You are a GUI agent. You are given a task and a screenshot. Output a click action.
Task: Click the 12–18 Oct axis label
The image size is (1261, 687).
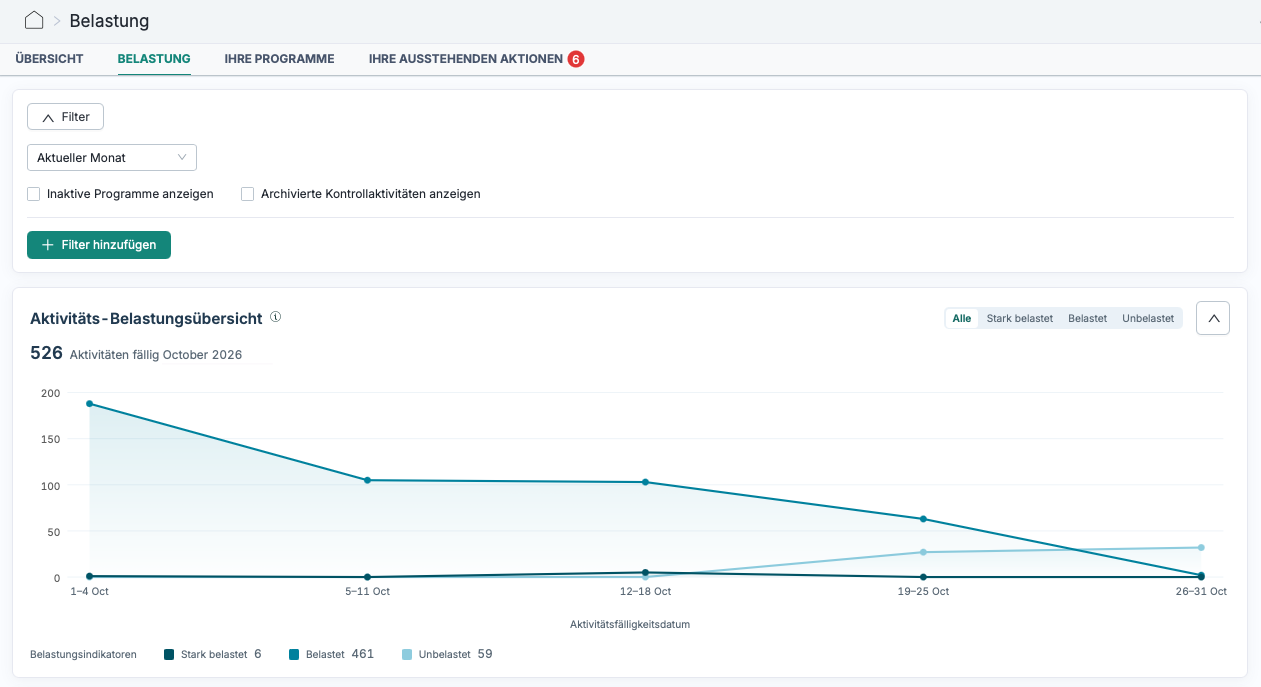(x=646, y=592)
